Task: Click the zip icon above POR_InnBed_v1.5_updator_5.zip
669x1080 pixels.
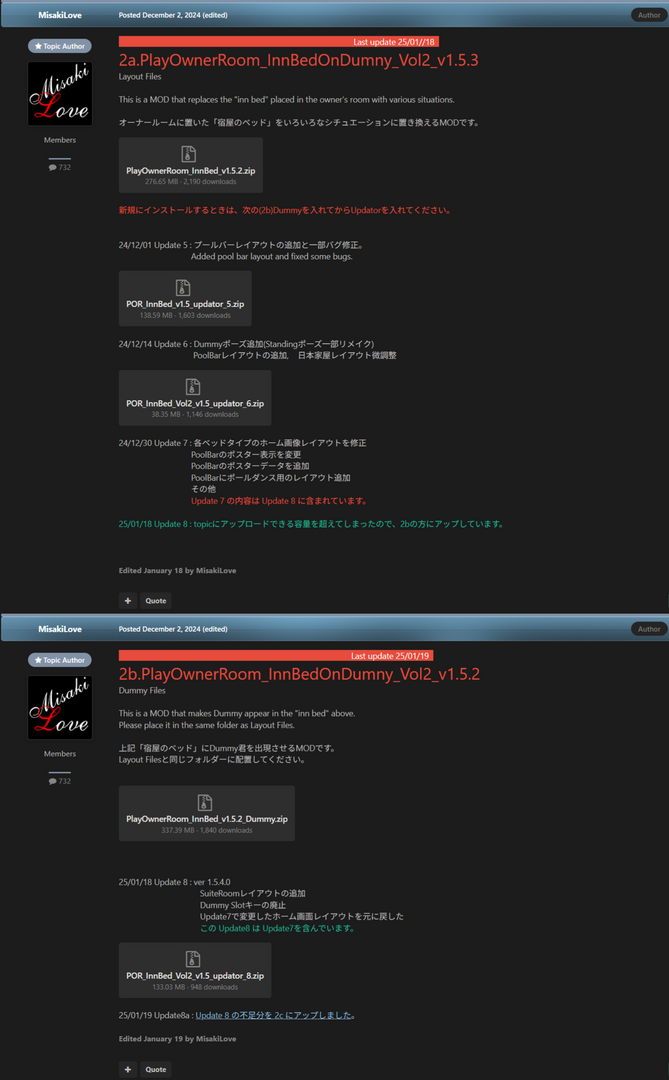Action: (183, 288)
